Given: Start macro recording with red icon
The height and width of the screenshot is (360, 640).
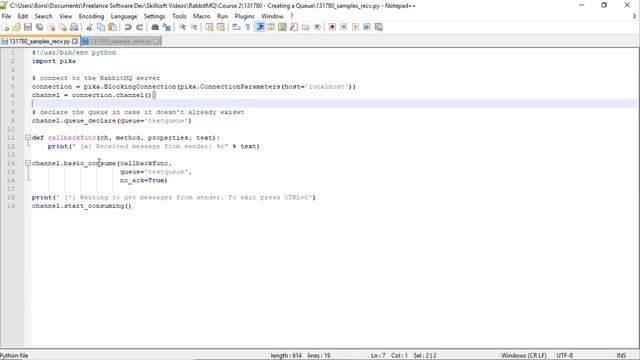Looking at the screenshot, I should pyautogui.click(x=332, y=27).
